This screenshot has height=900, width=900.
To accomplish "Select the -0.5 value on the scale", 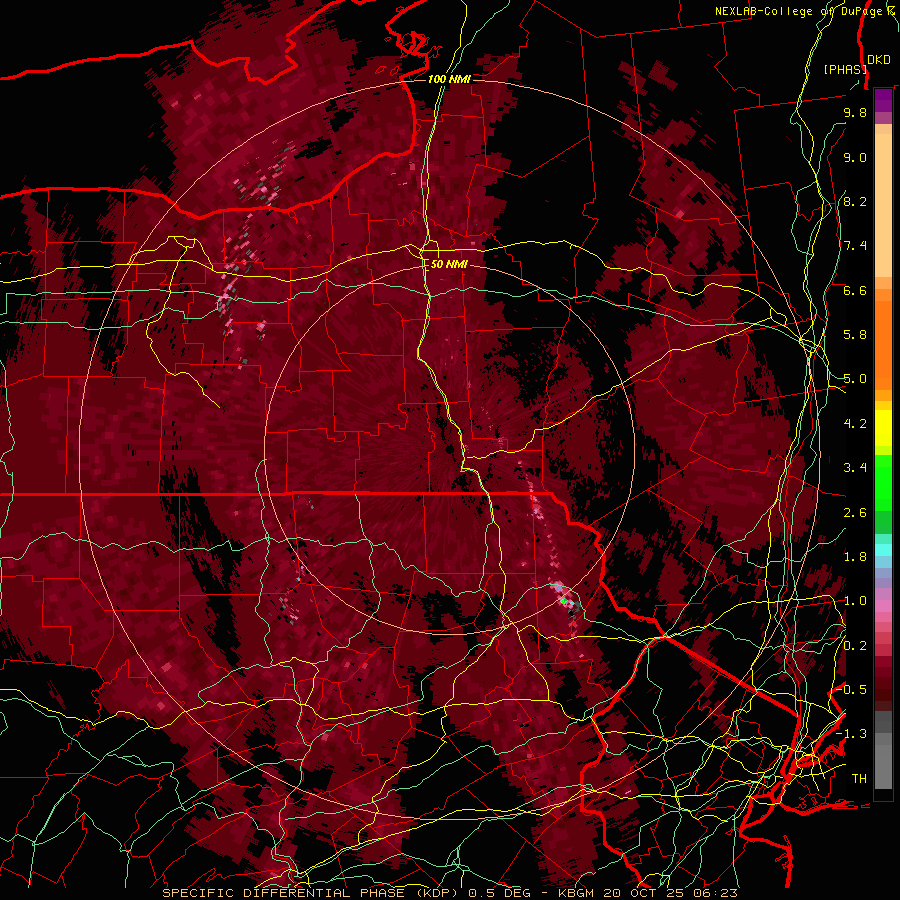I will tap(852, 689).
